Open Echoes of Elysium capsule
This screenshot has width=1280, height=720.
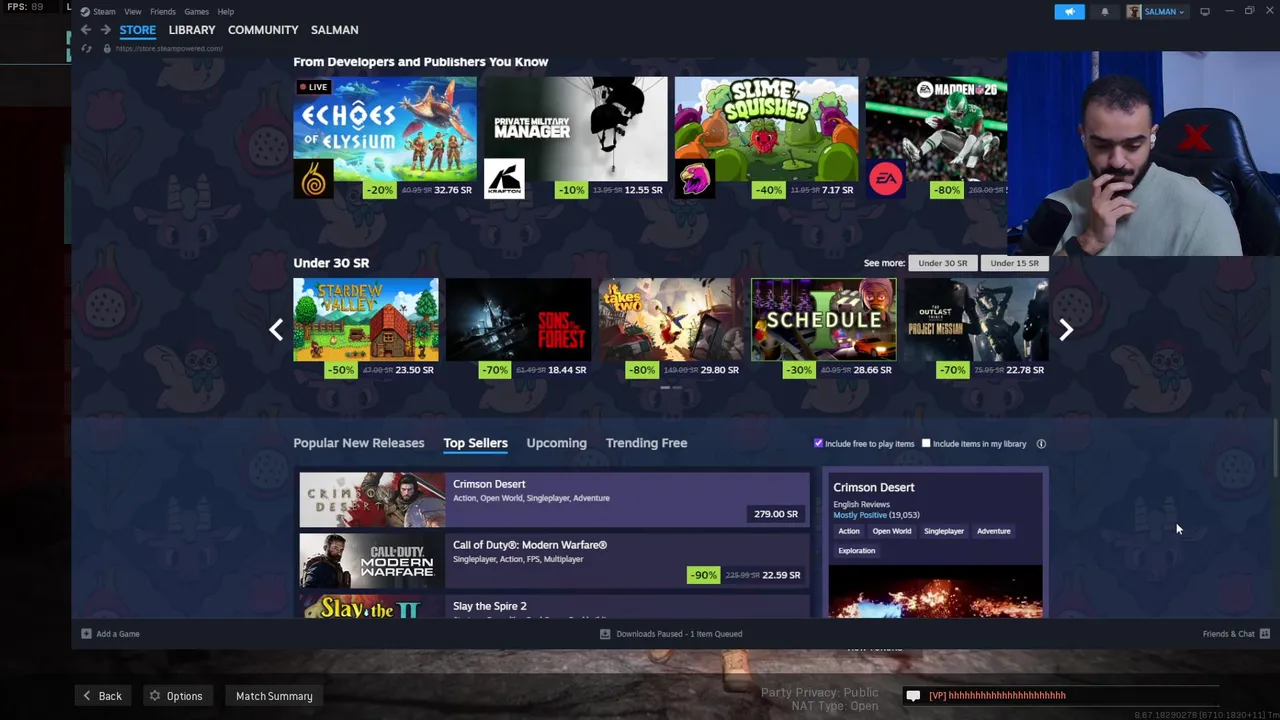(385, 129)
